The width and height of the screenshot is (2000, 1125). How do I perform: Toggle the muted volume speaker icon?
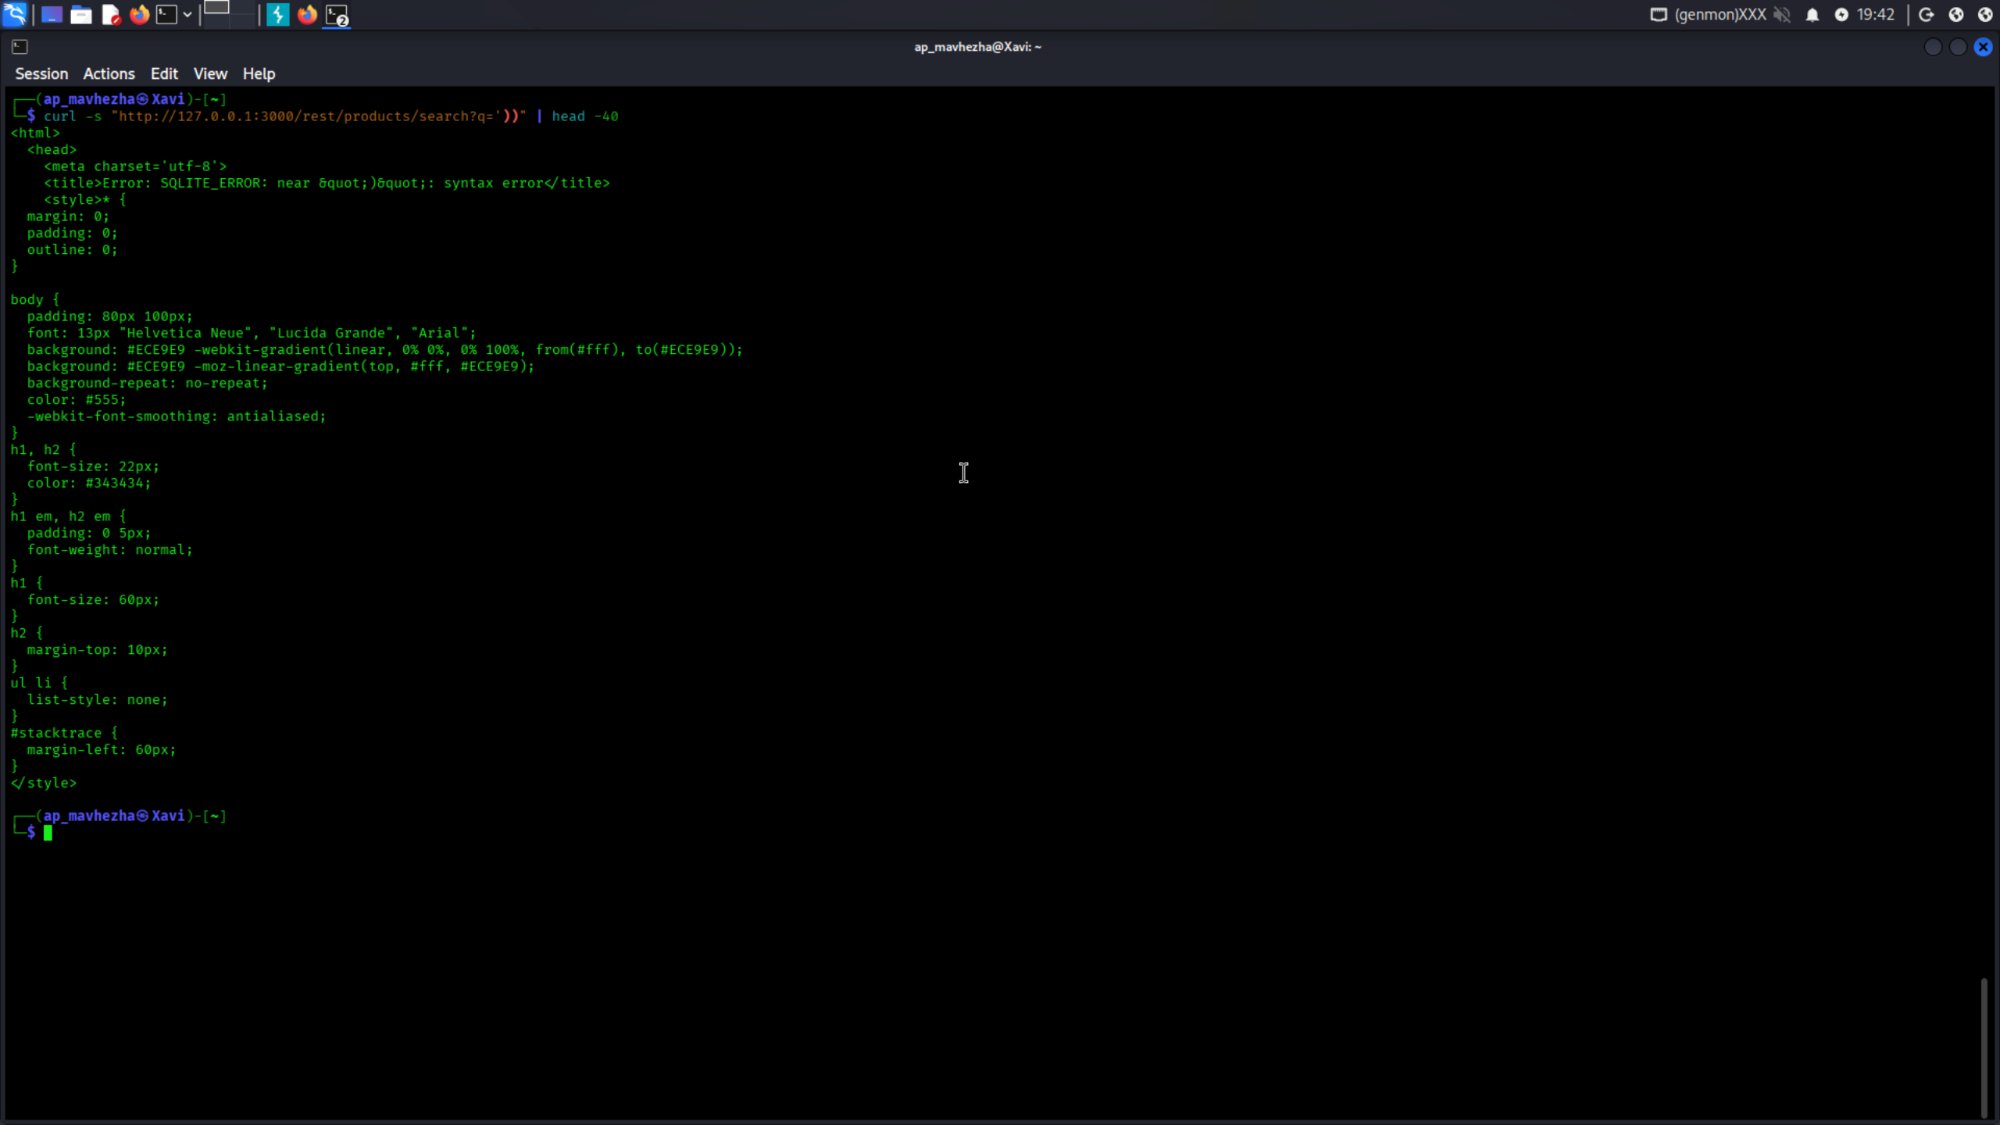pyautogui.click(x=1782, y=14)
